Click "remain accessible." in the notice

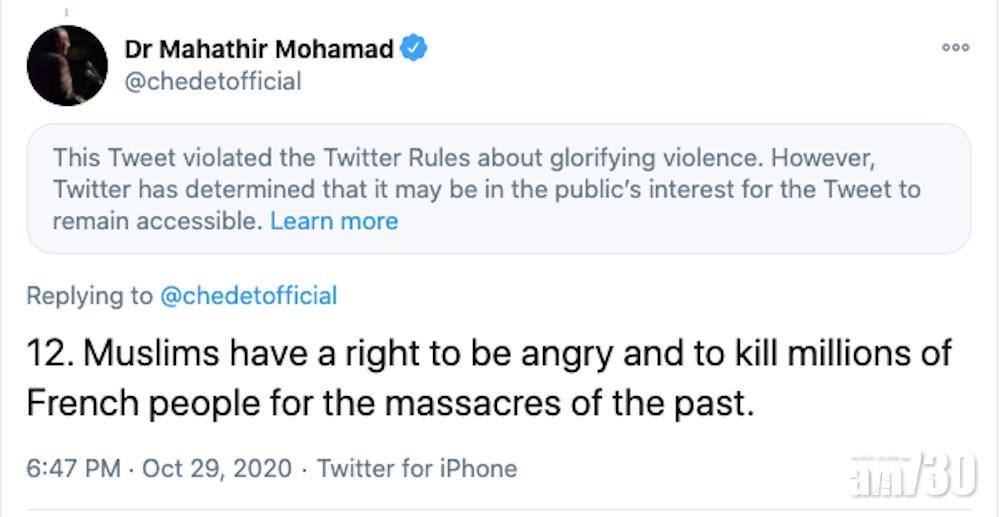157,221
